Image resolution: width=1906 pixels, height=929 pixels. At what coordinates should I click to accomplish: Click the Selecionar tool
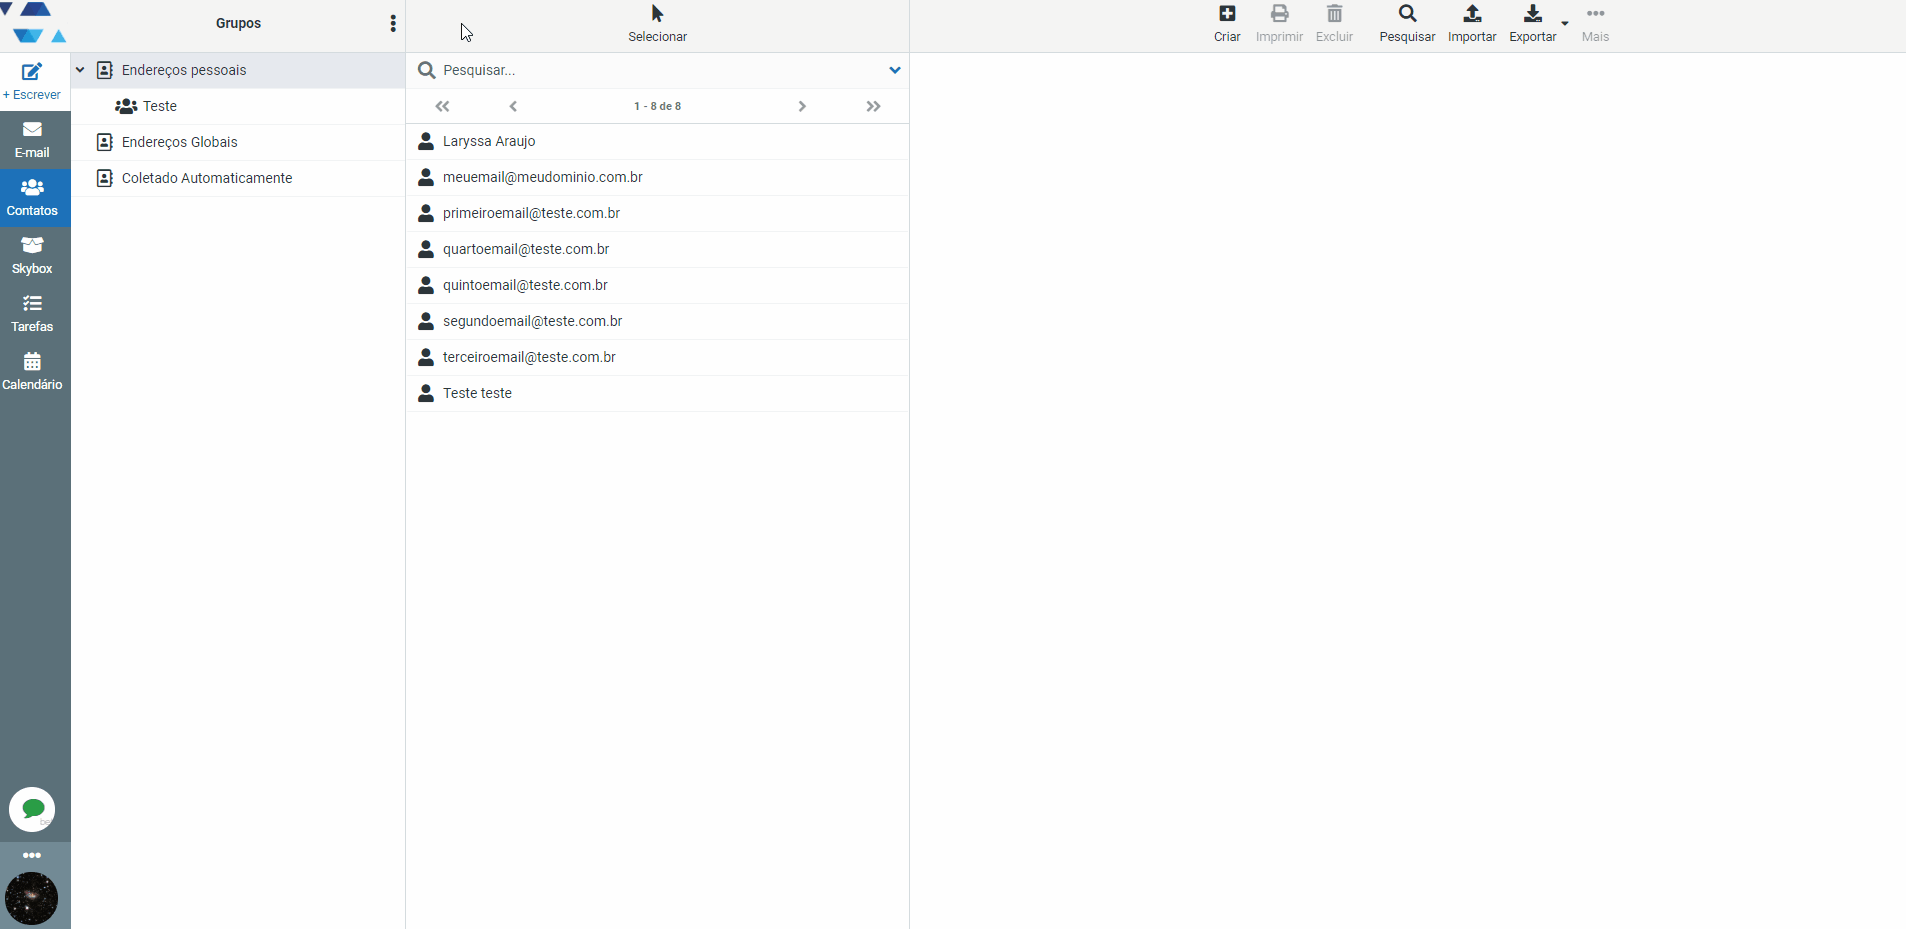click(657, 24)
